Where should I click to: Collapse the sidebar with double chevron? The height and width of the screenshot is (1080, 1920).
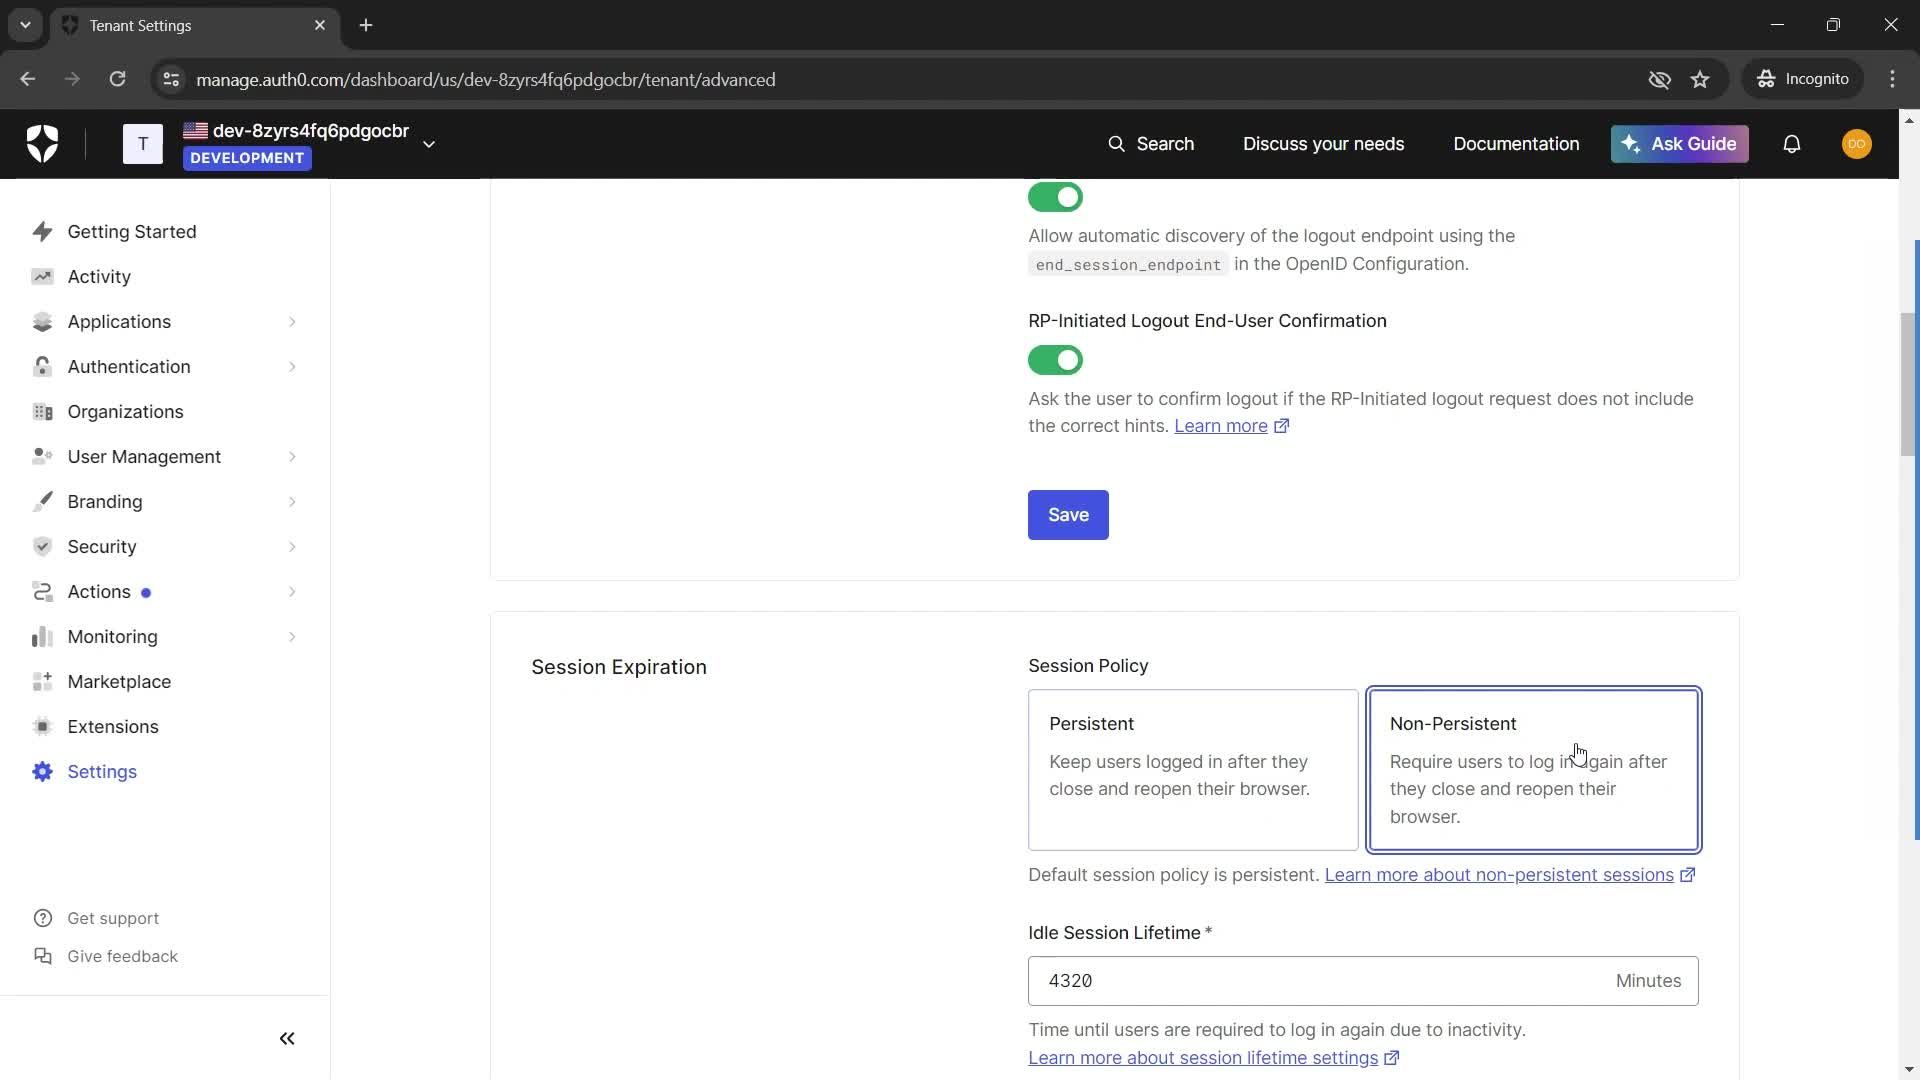[x=287, y=1039]
